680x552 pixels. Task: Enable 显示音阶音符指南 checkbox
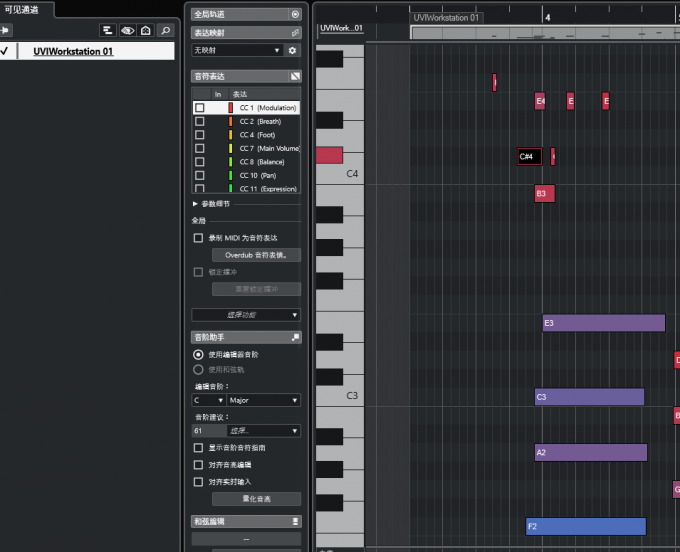[x=198, y=447]
